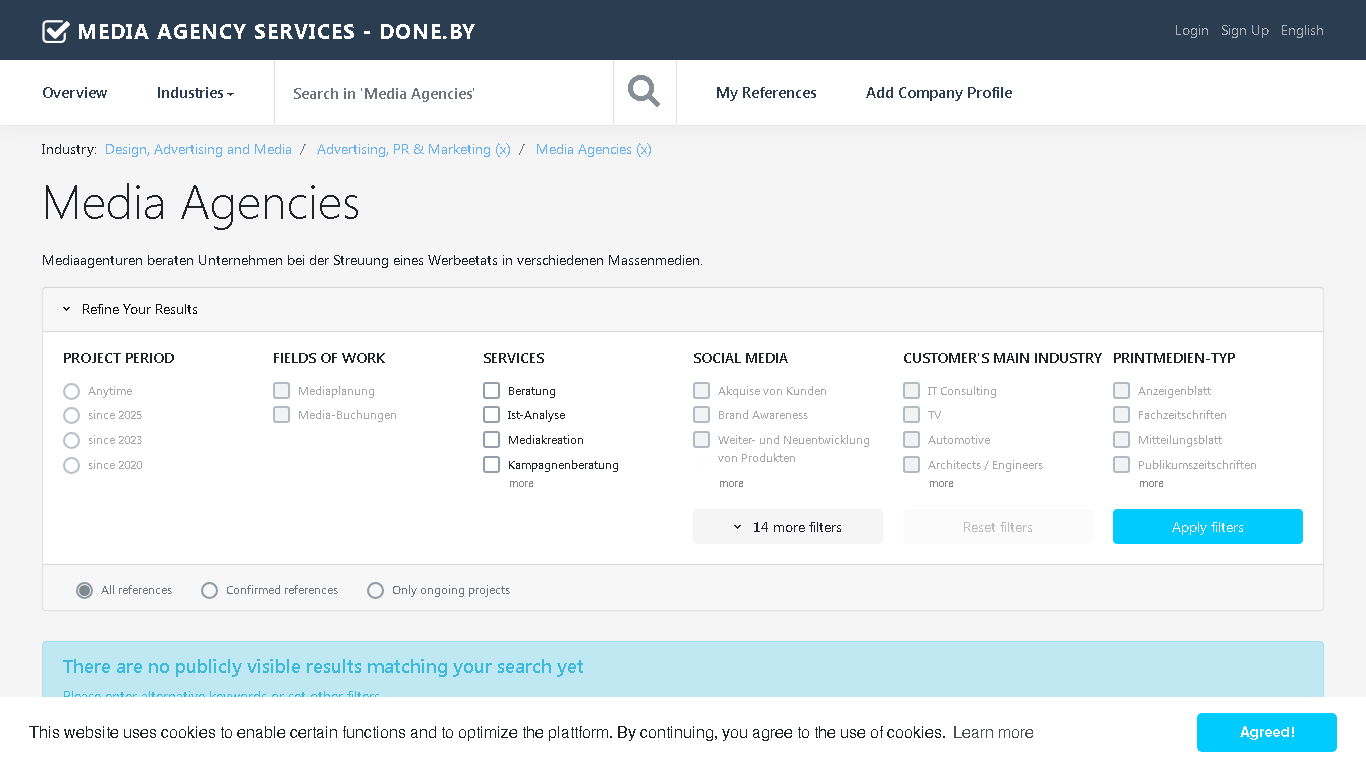Select the 'since 2023' radio button

[71, 440]
